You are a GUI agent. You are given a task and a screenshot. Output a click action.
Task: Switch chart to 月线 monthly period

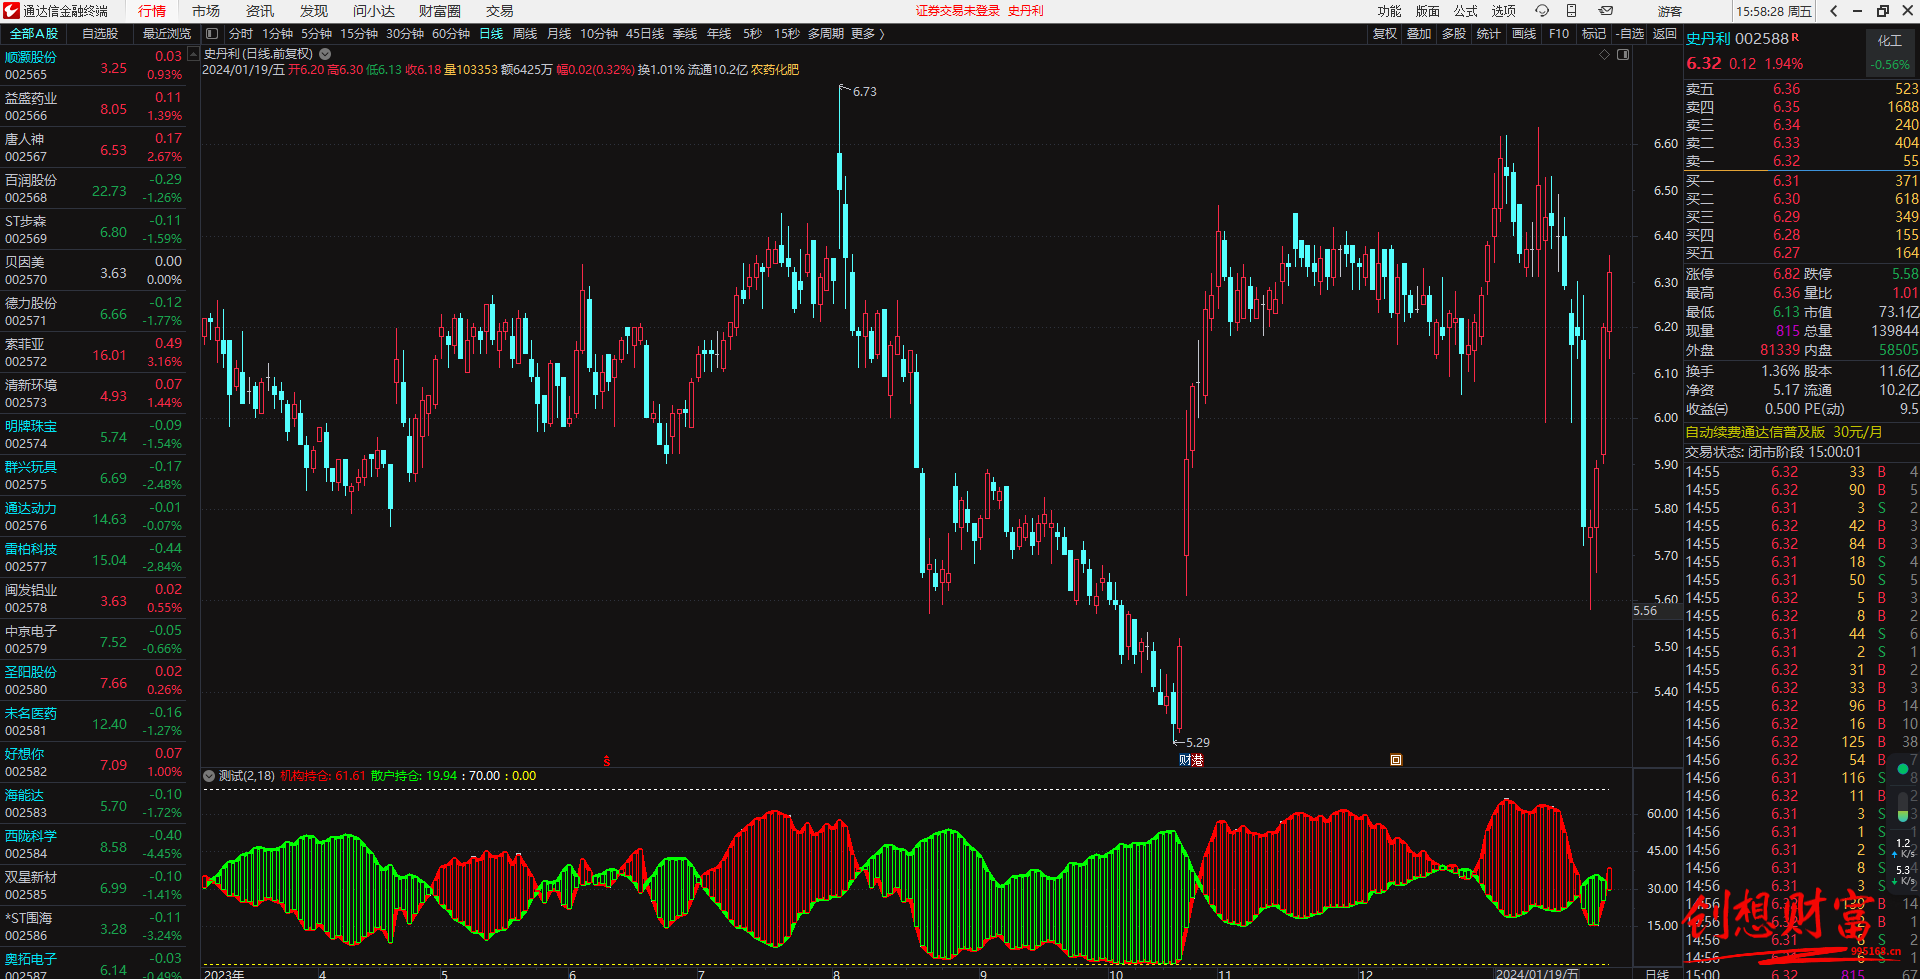coord(559,34)
